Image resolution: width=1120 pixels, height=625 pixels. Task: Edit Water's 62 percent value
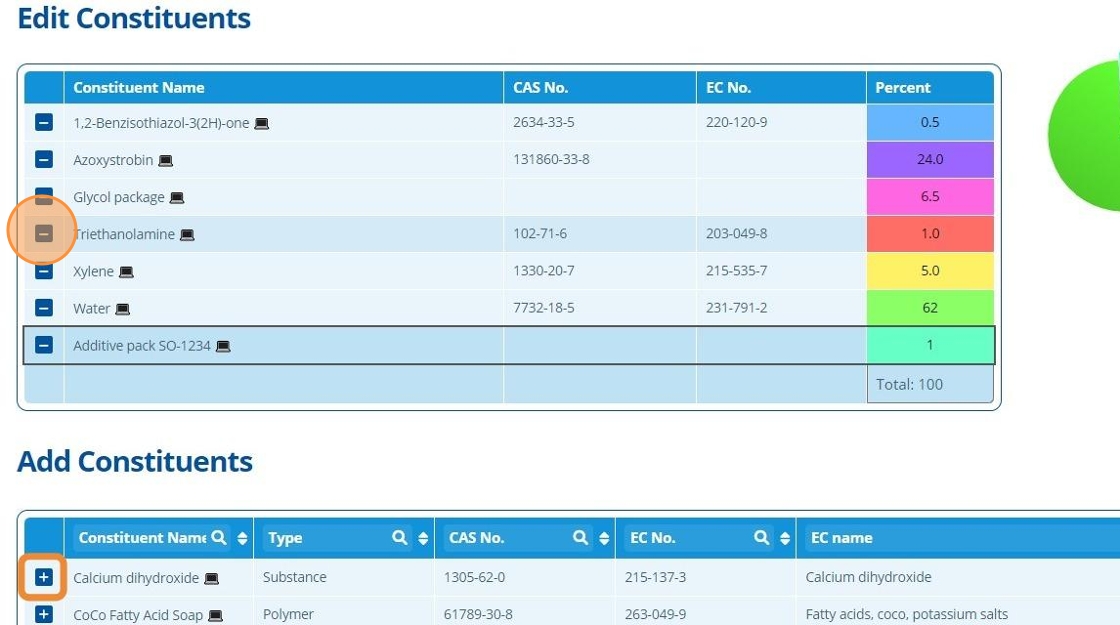point(930,308)
